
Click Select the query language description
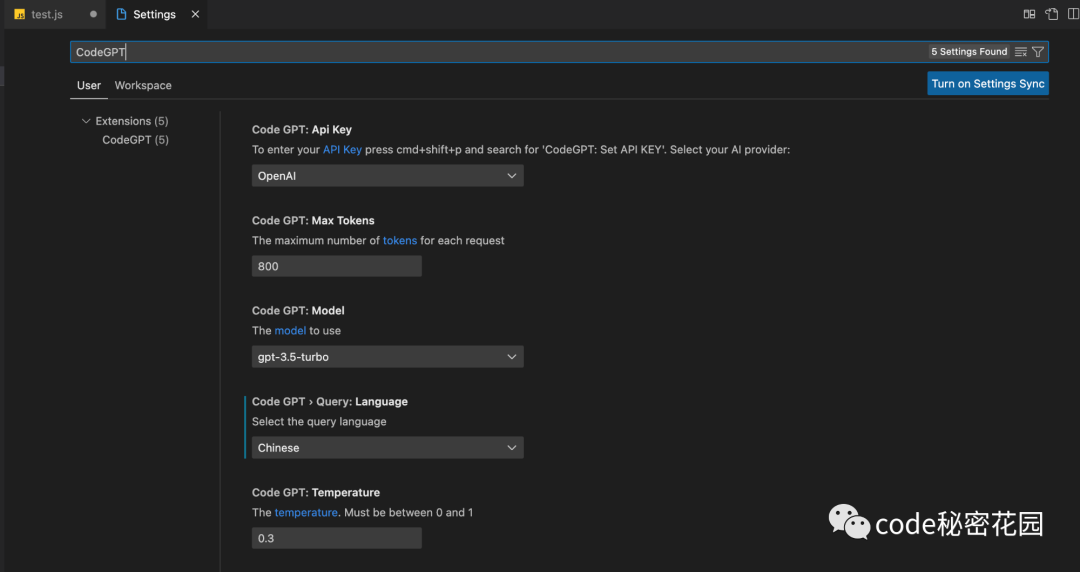pos(319,422)
